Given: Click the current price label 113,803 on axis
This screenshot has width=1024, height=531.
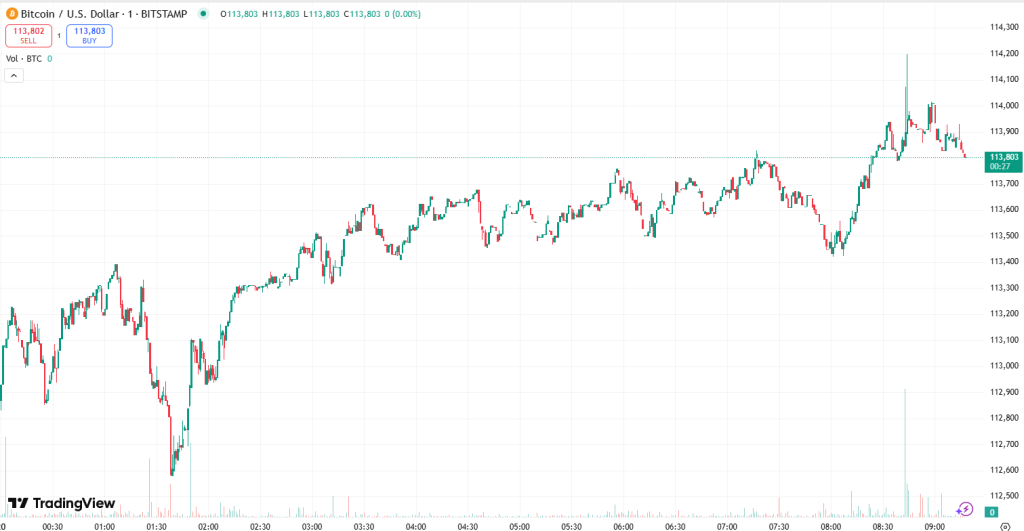Looking at the screenshot, I should point(1003,157).
